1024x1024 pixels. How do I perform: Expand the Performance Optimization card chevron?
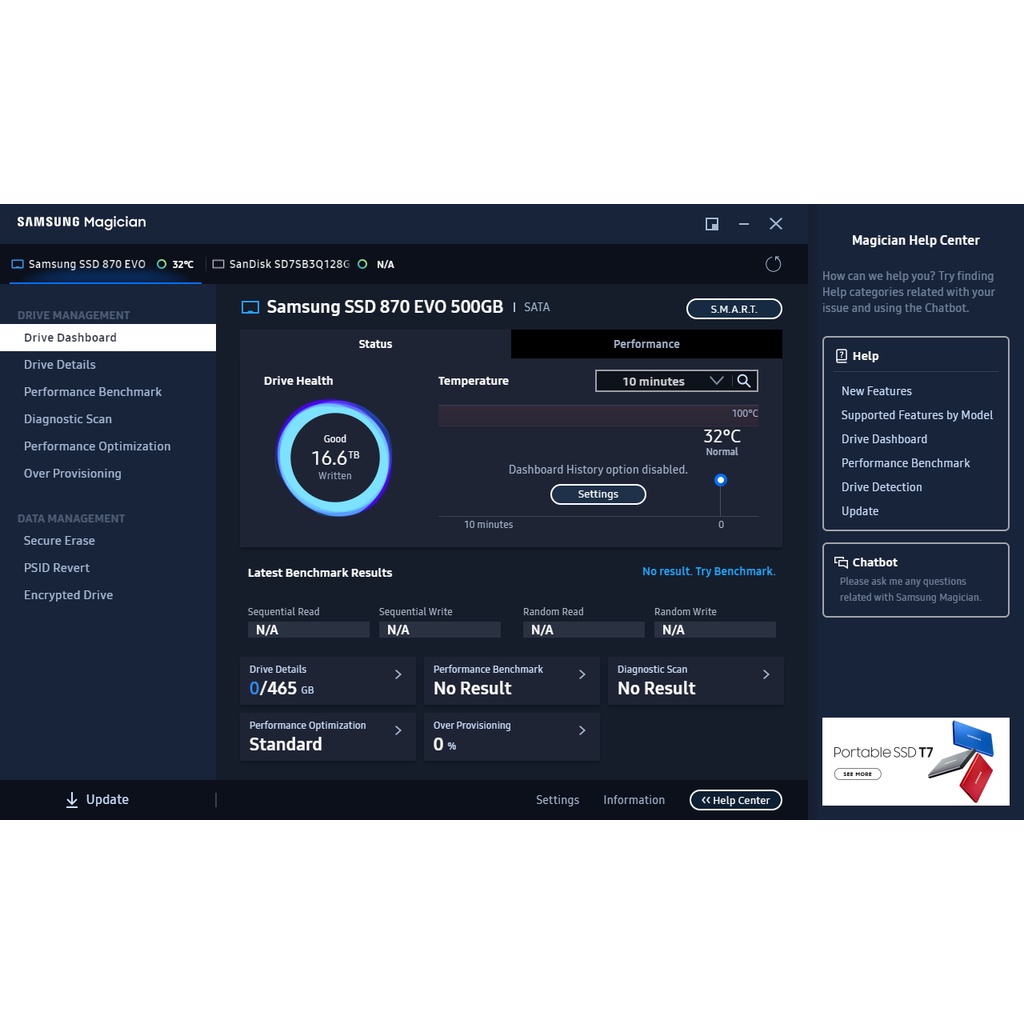click(x=398, y=731)
